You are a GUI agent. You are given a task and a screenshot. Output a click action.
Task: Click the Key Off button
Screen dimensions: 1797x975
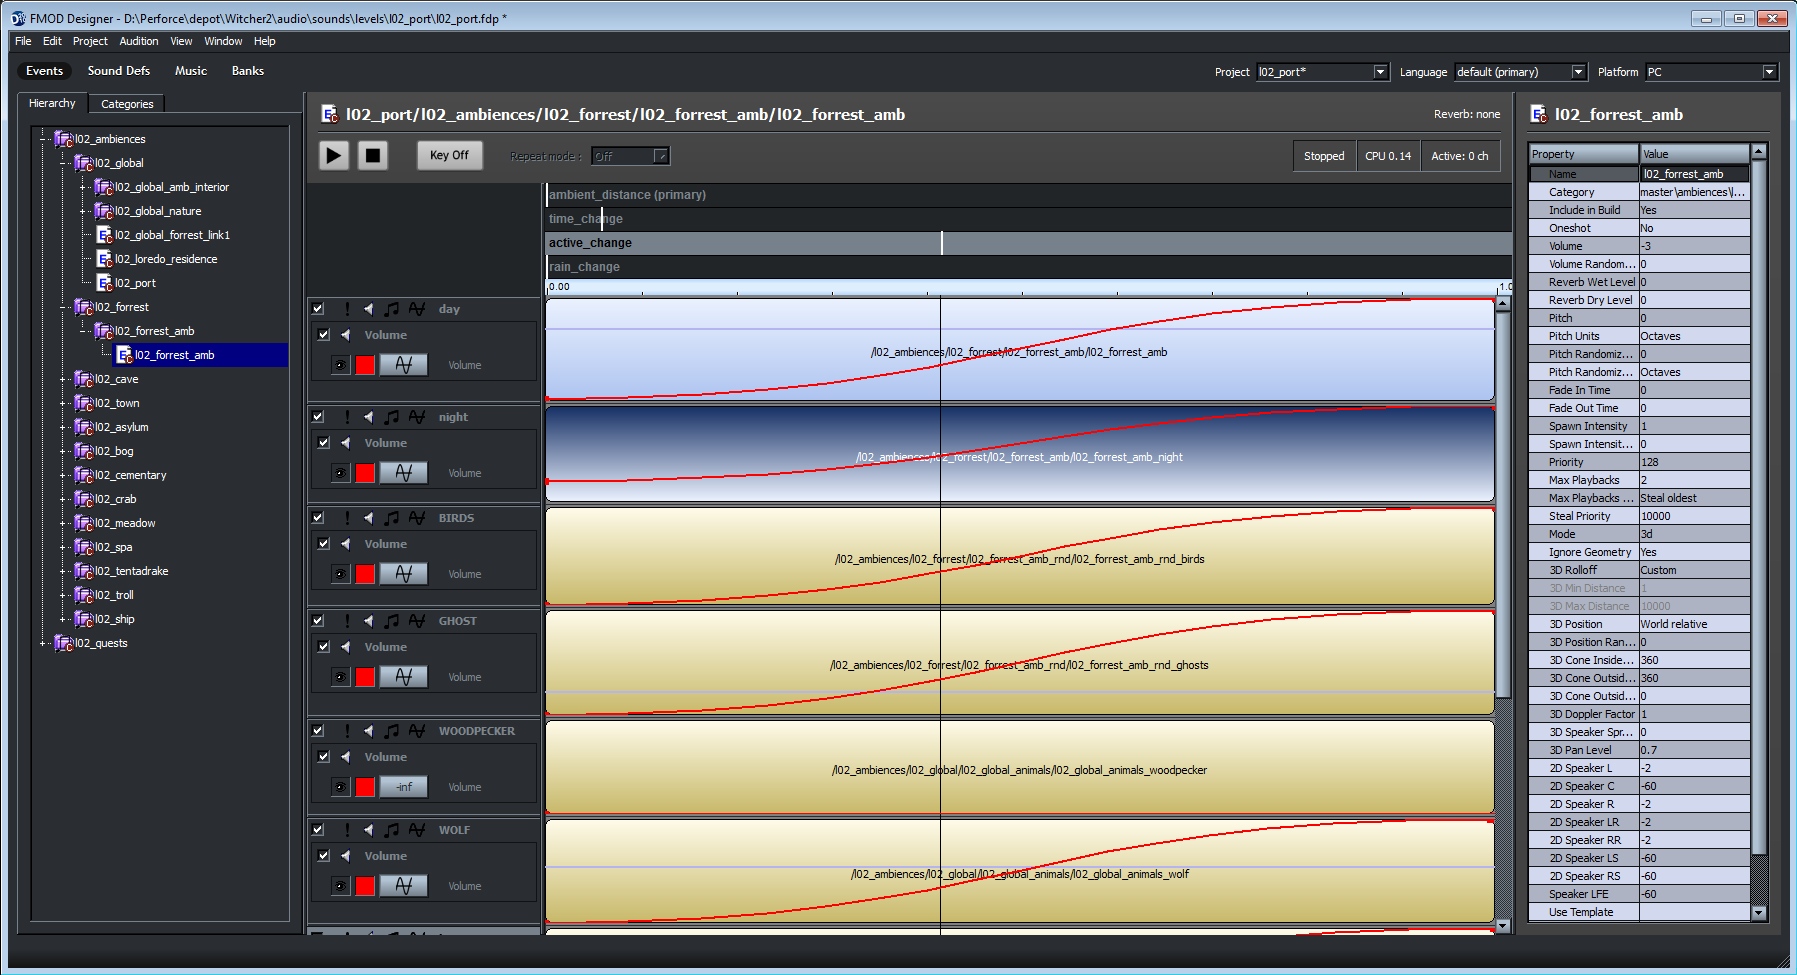click(x=449, y=155)
